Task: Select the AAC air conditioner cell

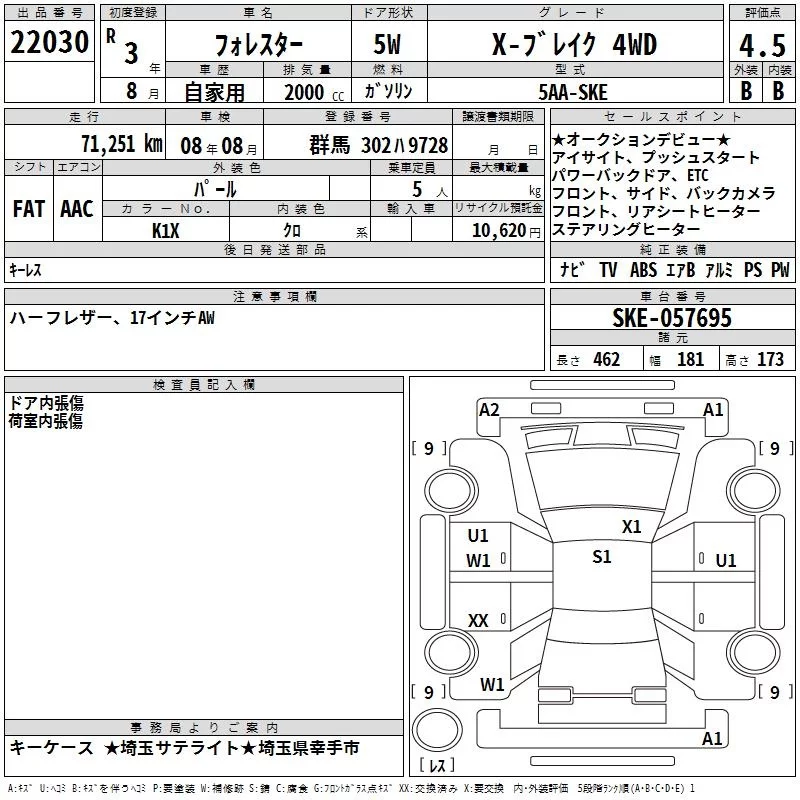Action: pyautogui.click(x=76, y=209)
